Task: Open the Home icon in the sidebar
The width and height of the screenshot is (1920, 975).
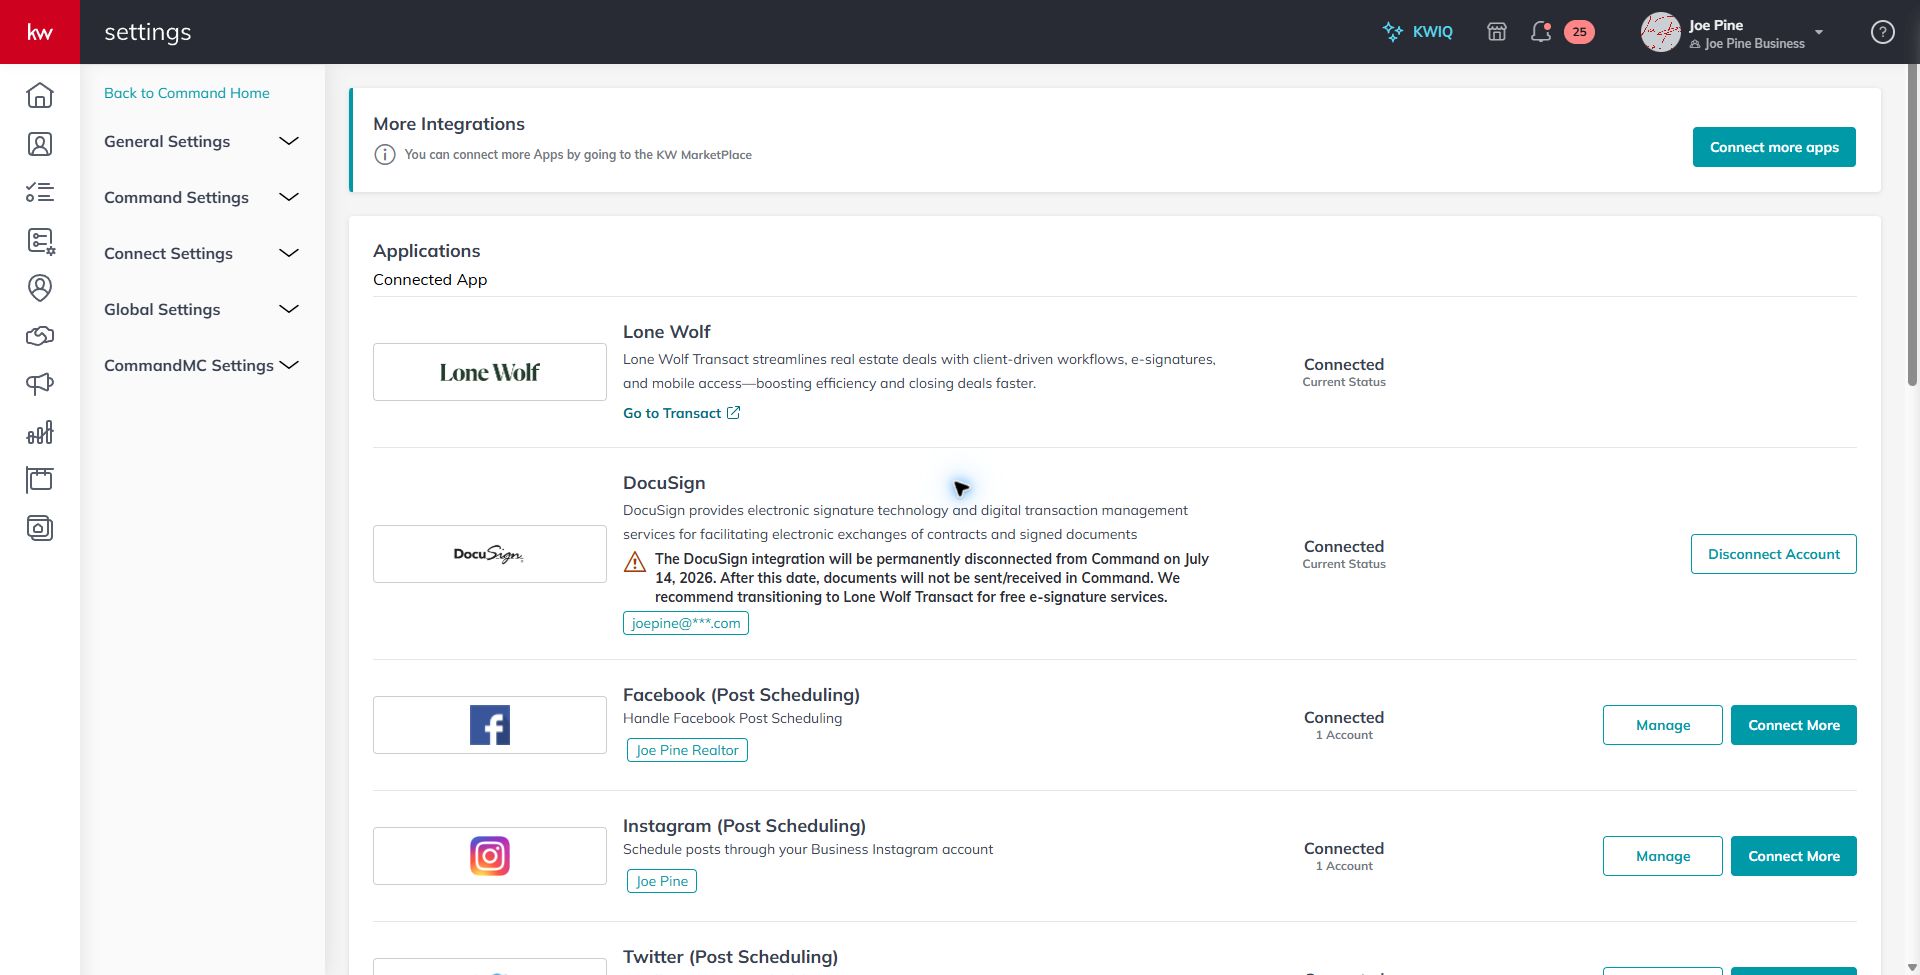Action: [x=40, y=95]
